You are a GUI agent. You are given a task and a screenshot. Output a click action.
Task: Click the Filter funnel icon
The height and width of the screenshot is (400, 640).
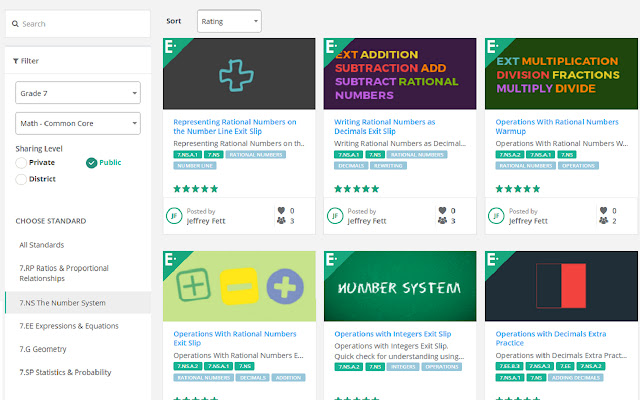coord(16,61)
